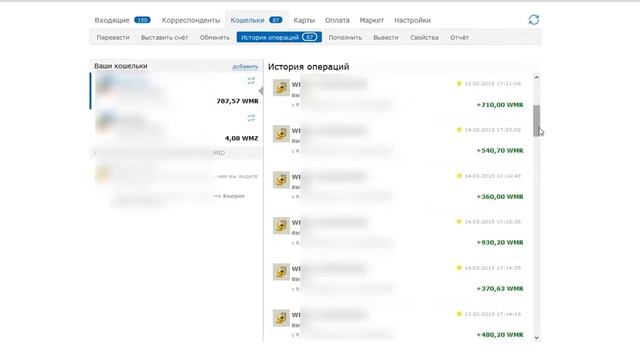Click the Перевести submenu button
Image resolution: width=640 pixels, height=360 pixels.
pyautogui.click(x=113, y=38)
